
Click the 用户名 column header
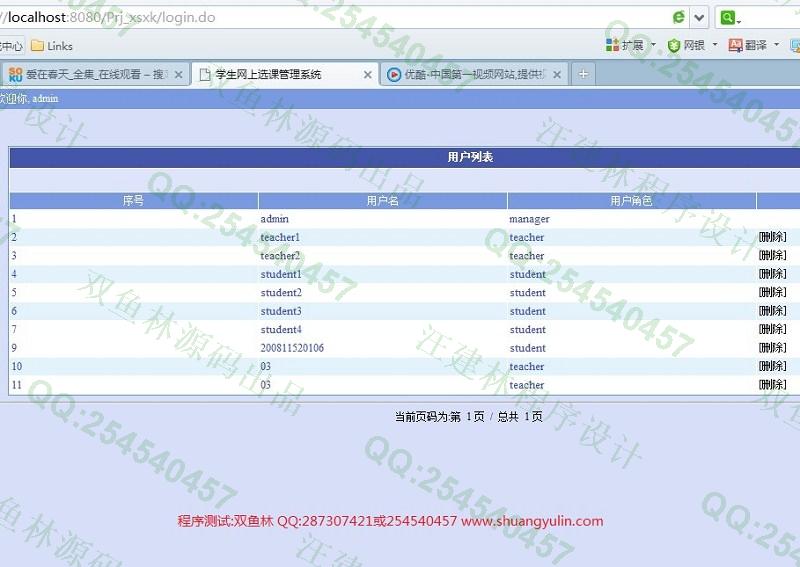382,201
